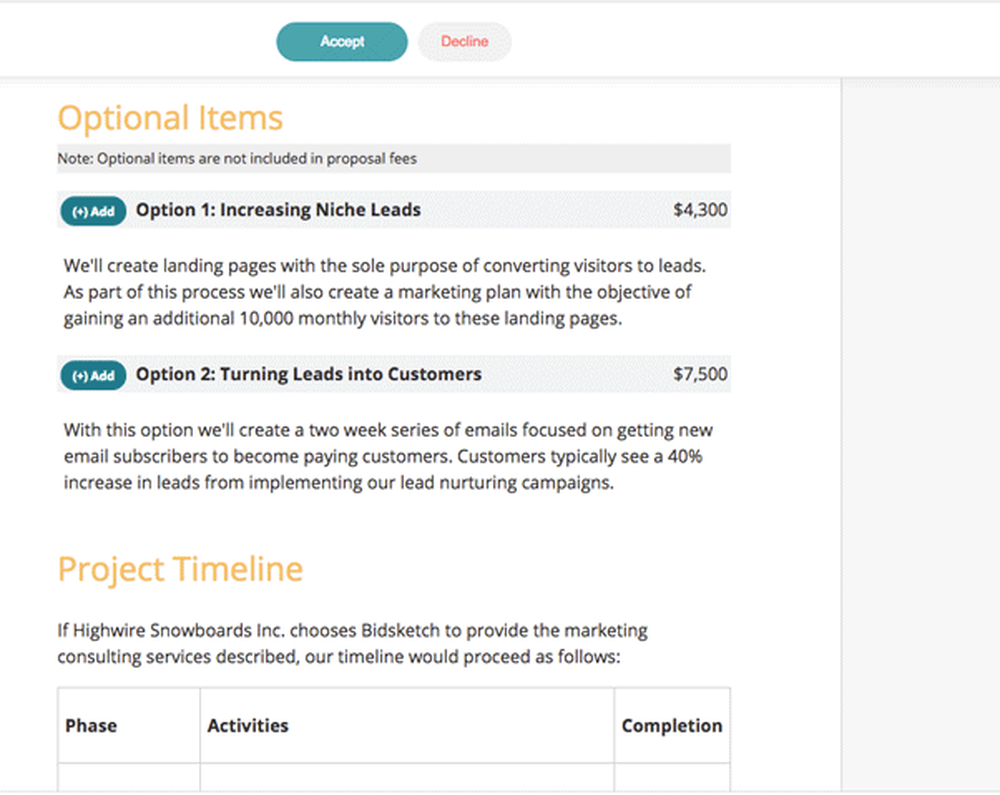This screenshot has width=1000, height=795.
Task: Click the Project Timeline heading
Action: (180, 569)
